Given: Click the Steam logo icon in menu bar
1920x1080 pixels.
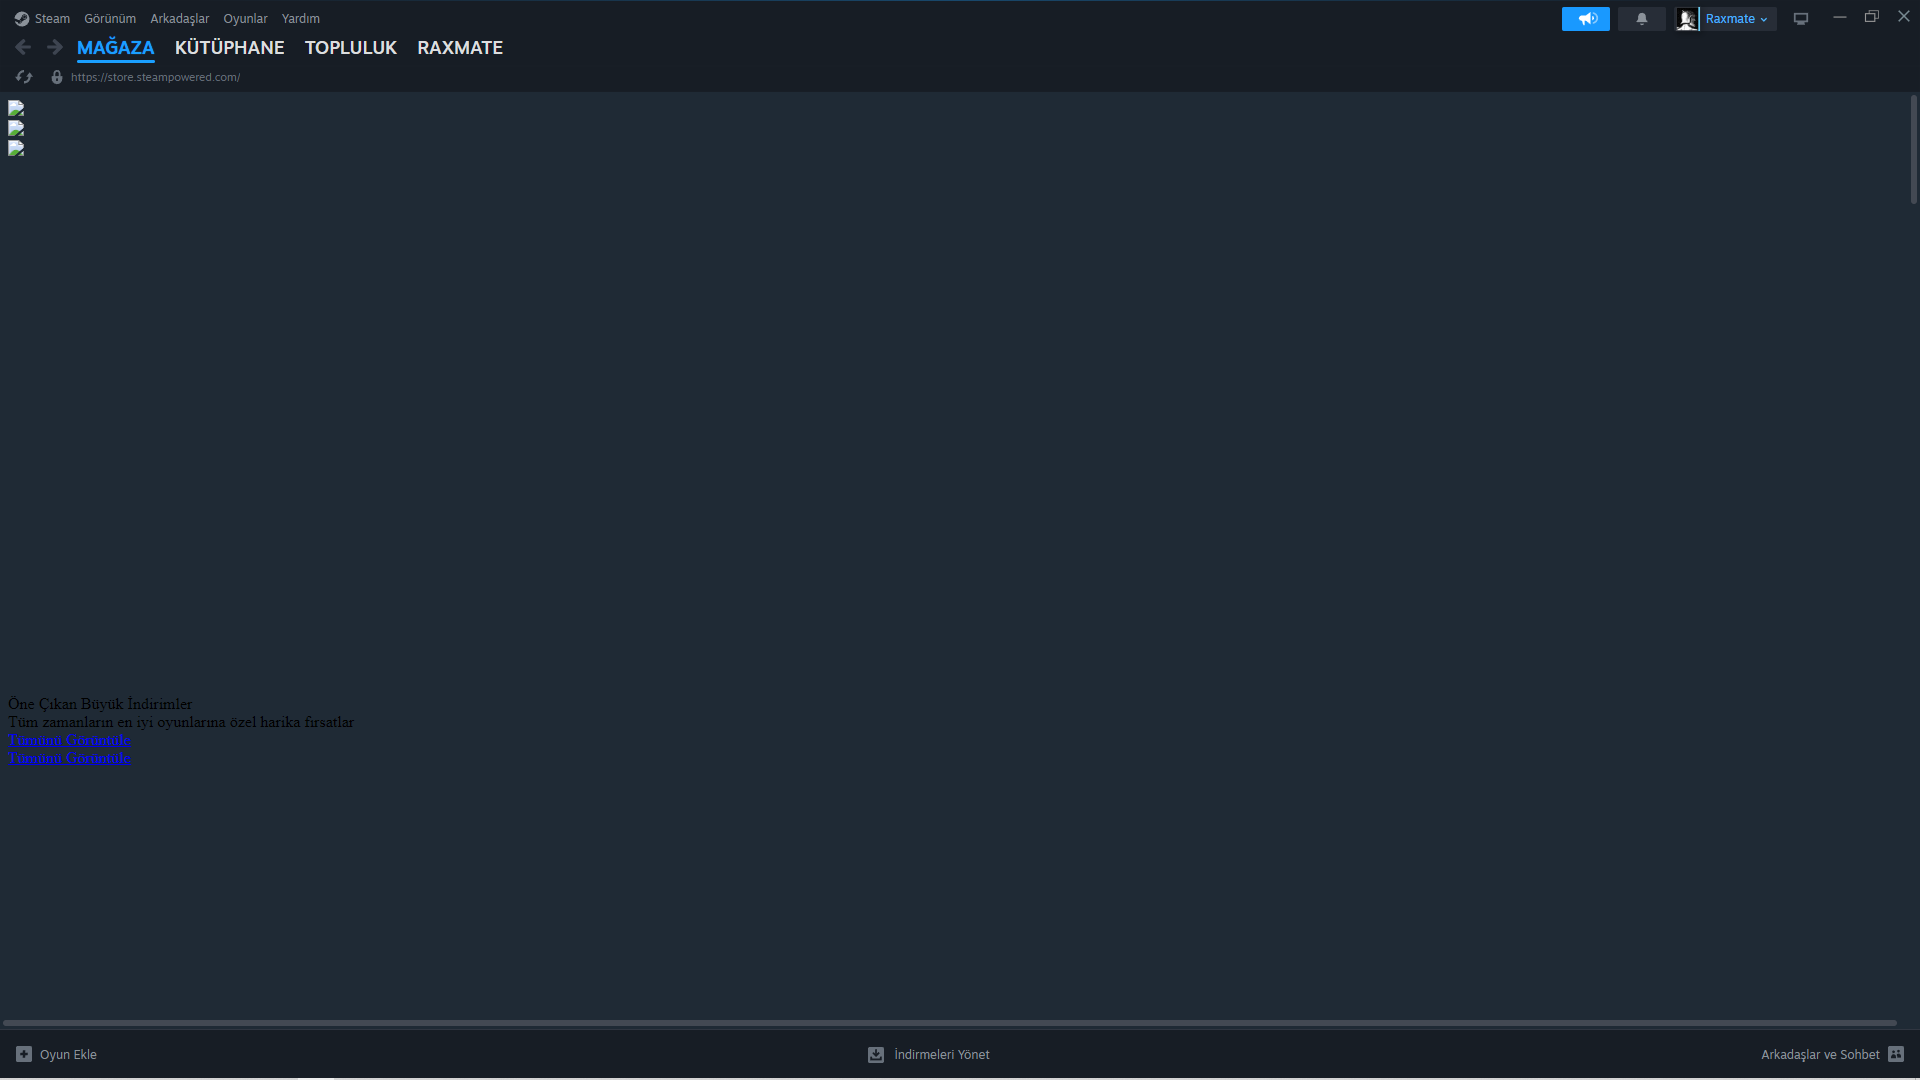Looking at the screenshot, I should pyautogui.click(x=22, y=19).
